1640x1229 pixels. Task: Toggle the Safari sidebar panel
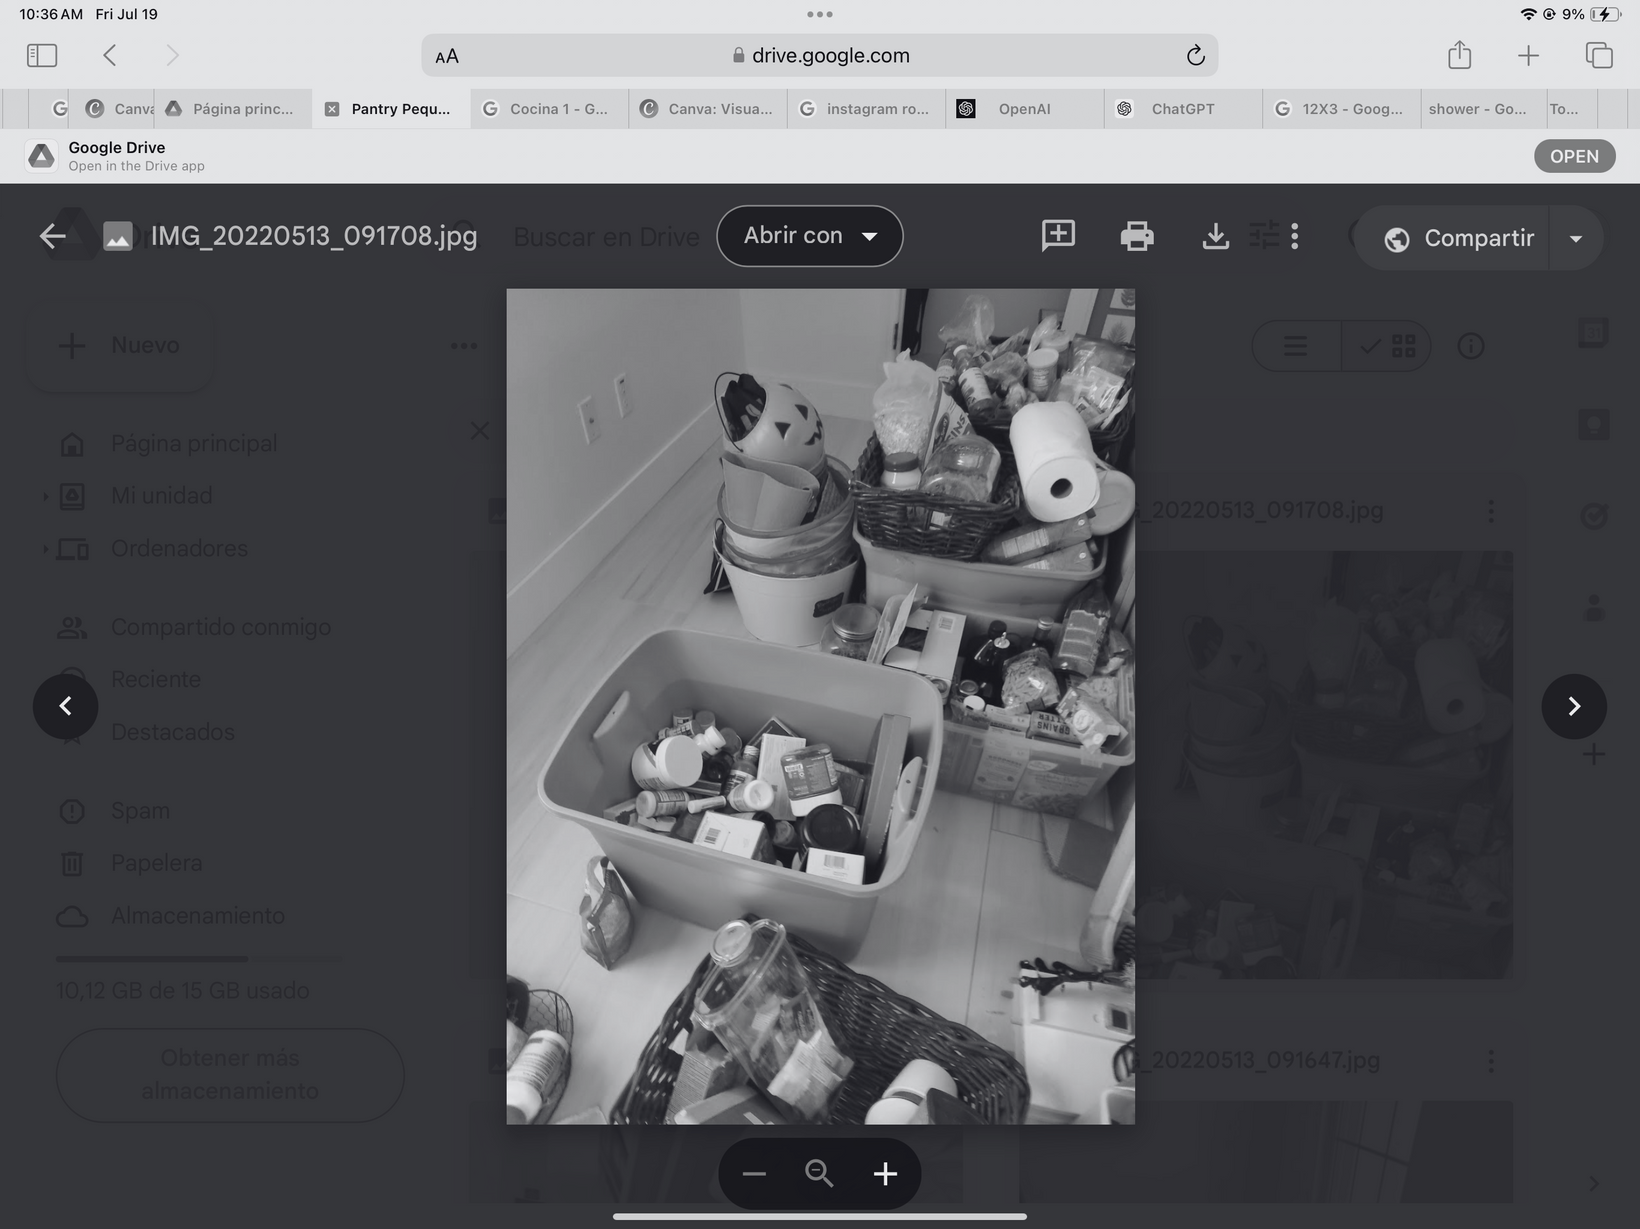(42, 55)
